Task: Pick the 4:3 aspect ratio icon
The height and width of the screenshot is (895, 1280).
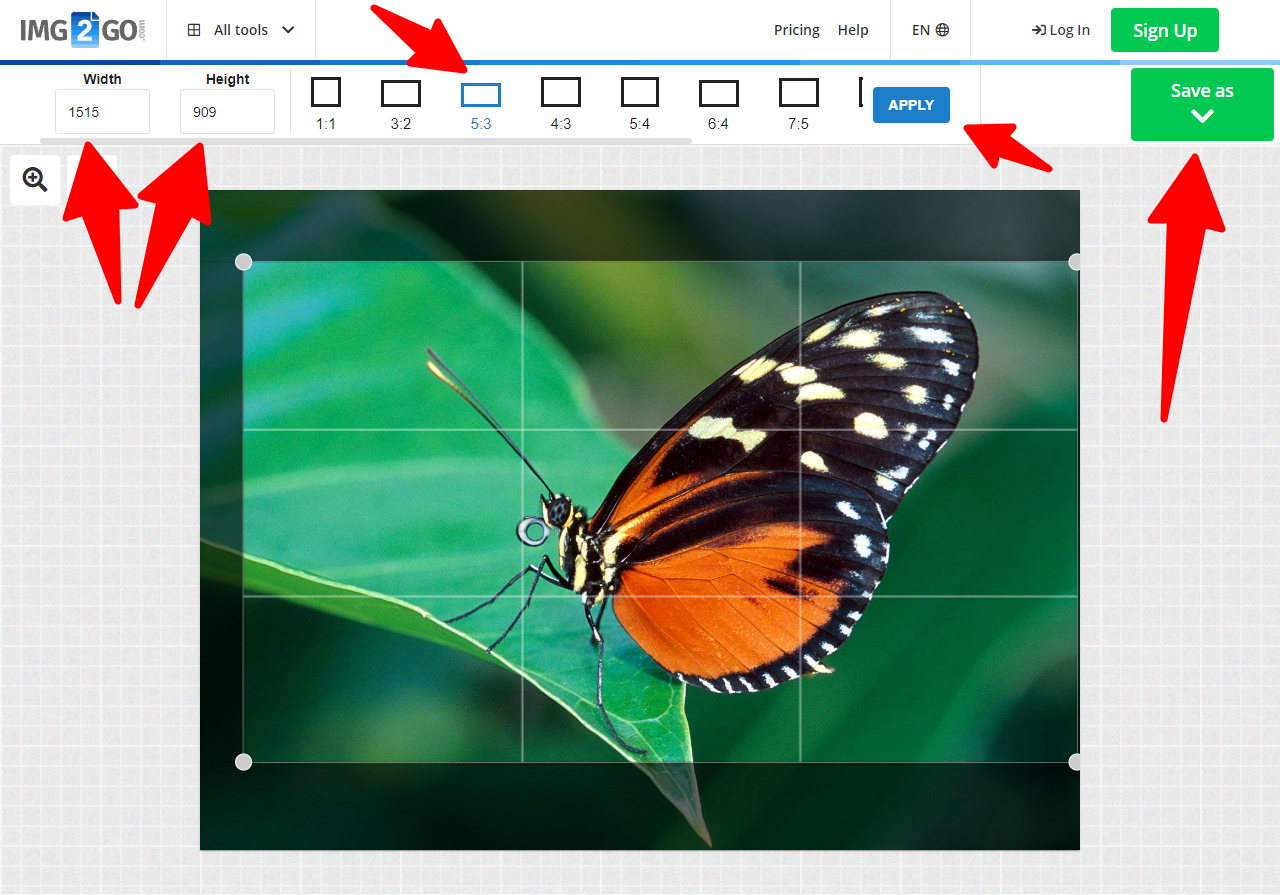Action: (560, 93)
